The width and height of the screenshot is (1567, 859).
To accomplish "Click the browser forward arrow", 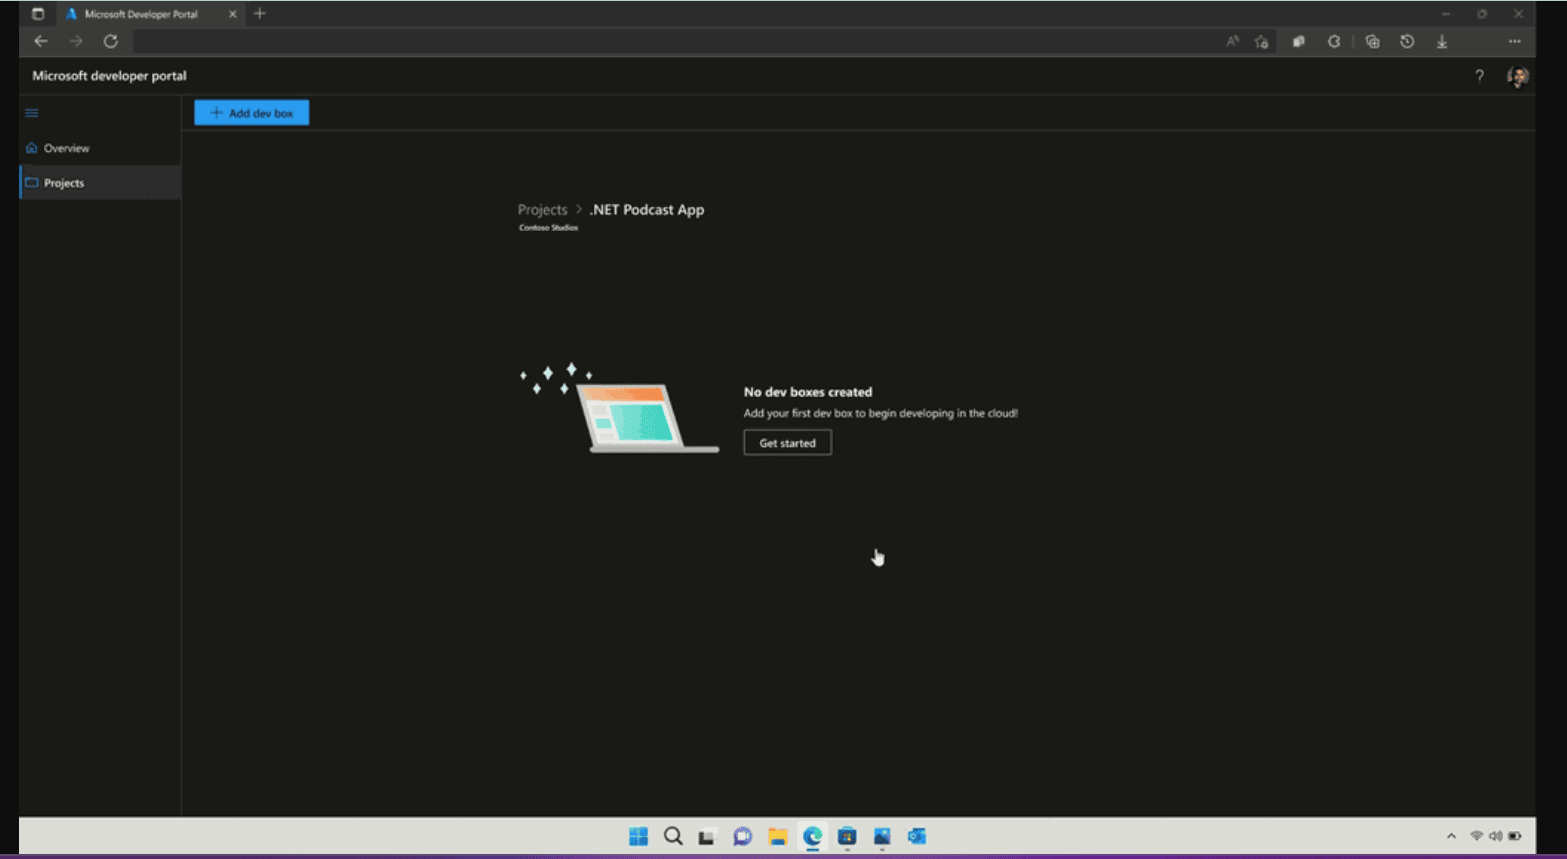I will [x=76, y=41].
